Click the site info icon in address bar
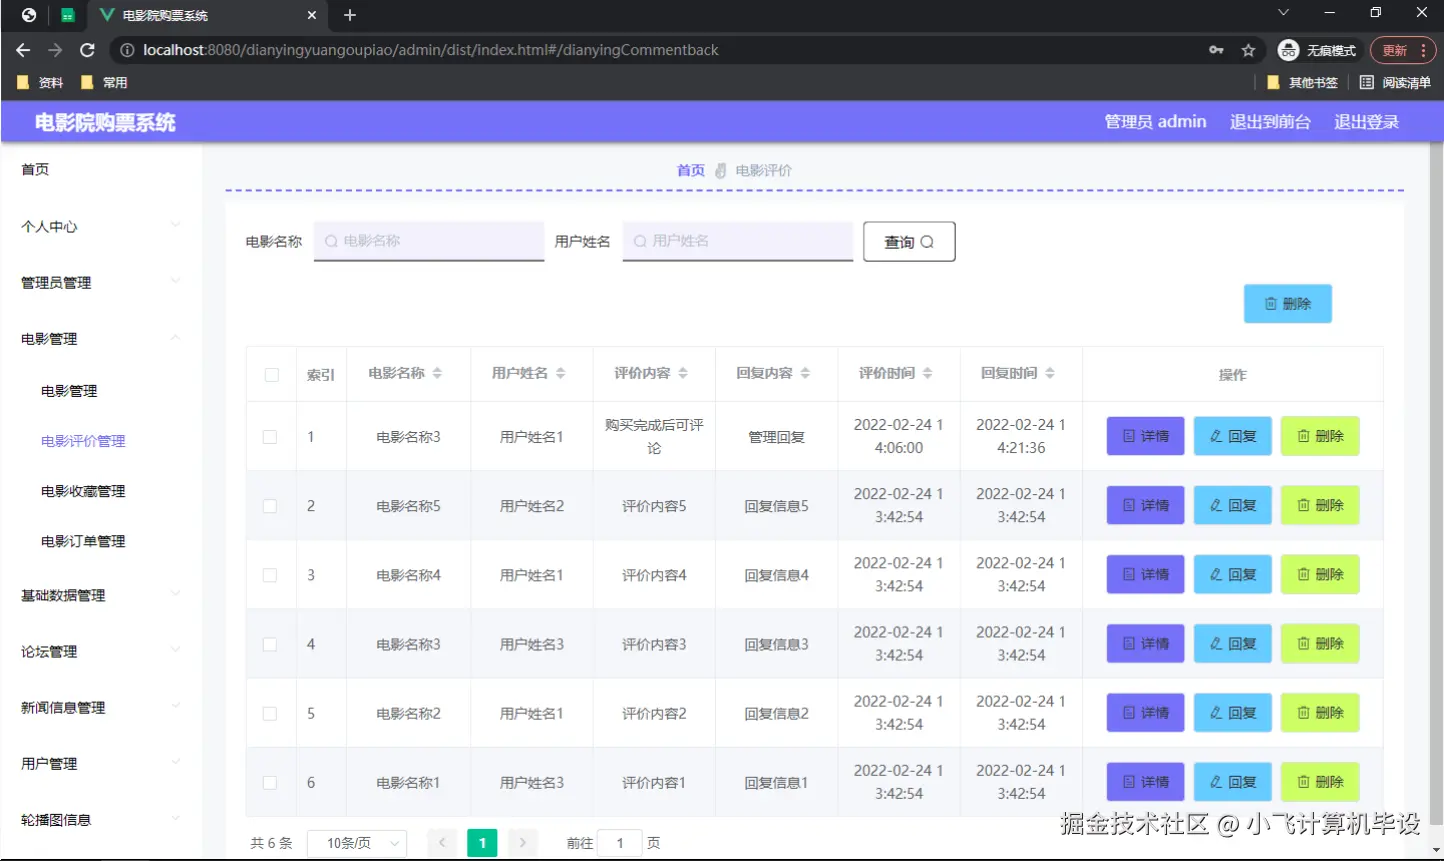This screenshot has height=861, width=1444. click(x=127, y=50)
